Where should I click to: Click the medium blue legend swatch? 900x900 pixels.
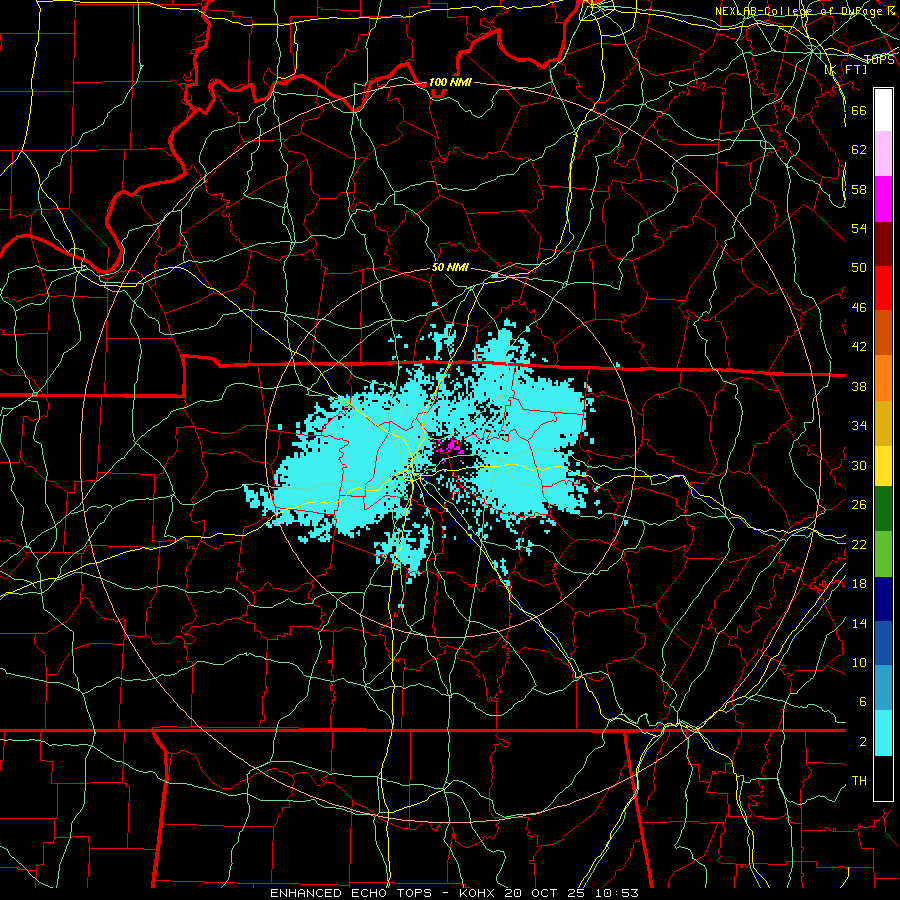tap(883, 643)
